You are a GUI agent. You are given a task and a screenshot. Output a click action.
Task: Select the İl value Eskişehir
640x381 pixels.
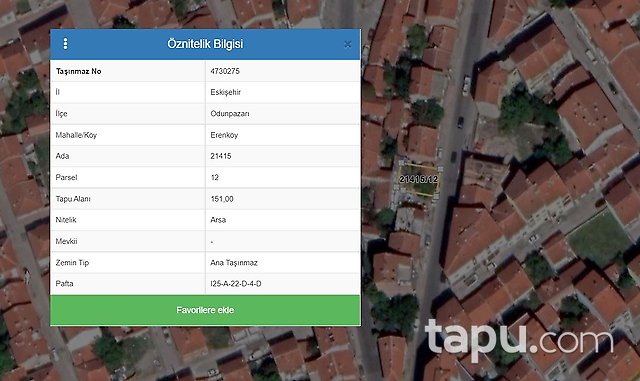pyautogui.click(x=225, y=92)
